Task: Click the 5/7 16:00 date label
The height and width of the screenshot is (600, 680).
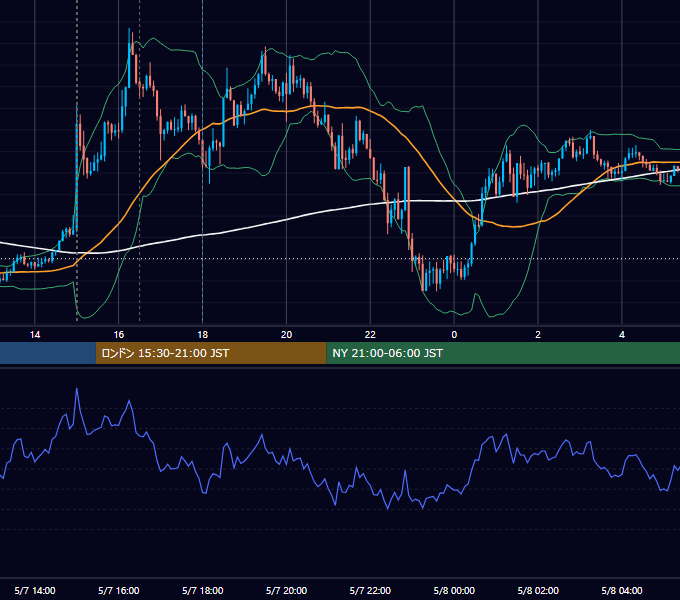Action: click(118, 590)
